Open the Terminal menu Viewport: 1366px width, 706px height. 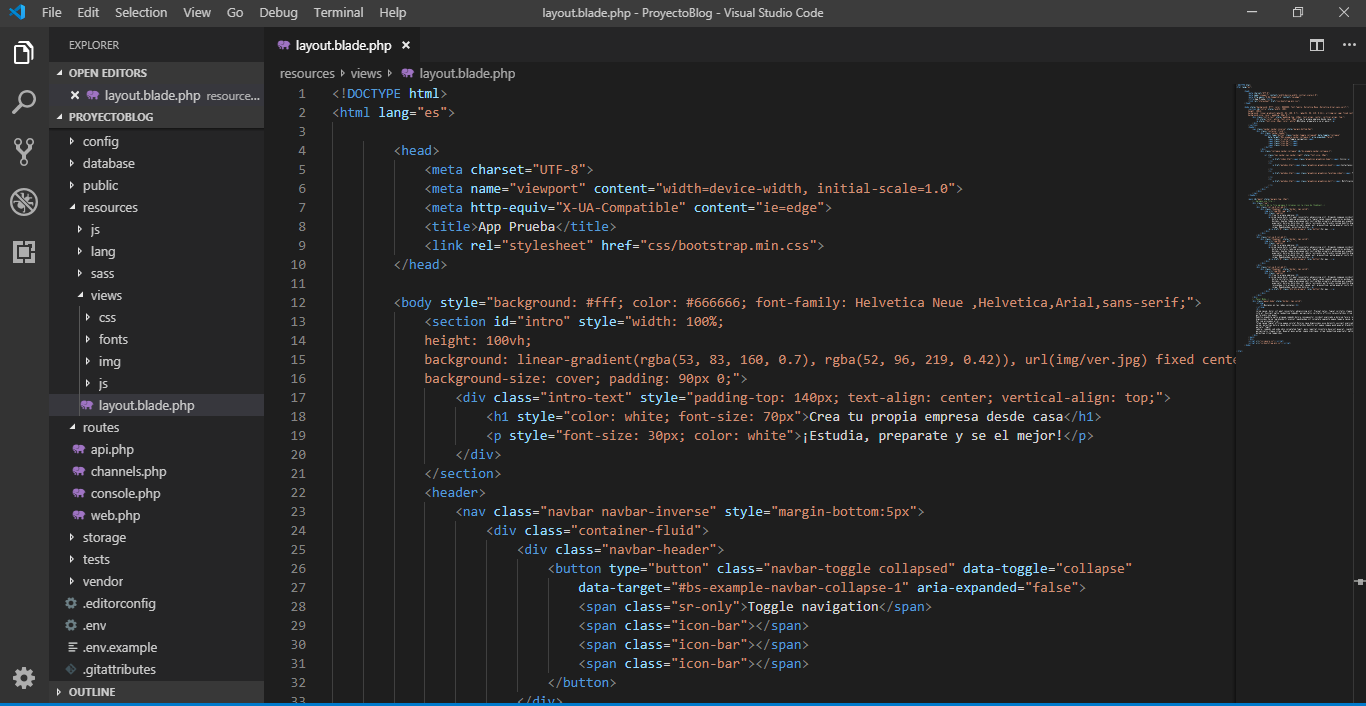point(338,13)
